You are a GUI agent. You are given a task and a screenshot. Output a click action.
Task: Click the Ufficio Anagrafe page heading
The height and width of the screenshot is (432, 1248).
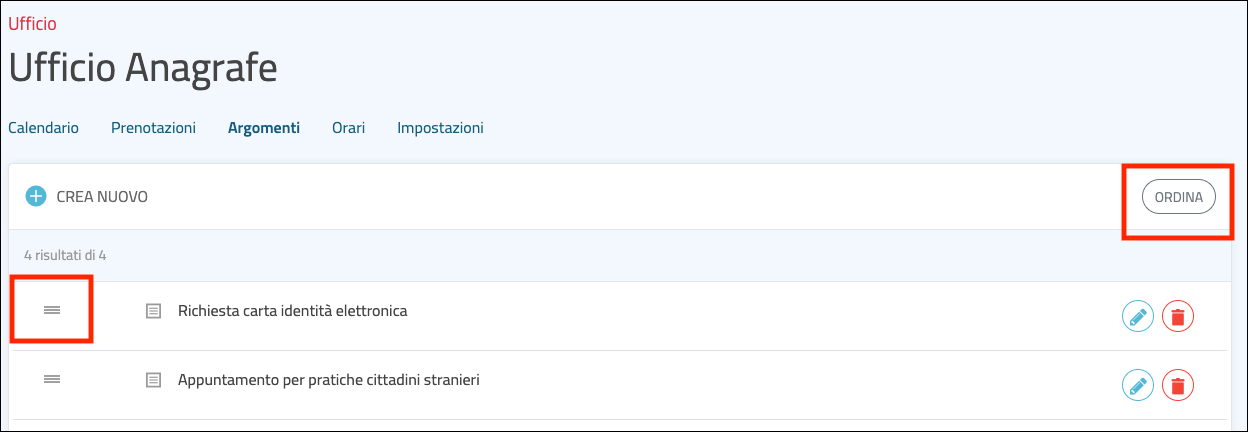(143, 68)
